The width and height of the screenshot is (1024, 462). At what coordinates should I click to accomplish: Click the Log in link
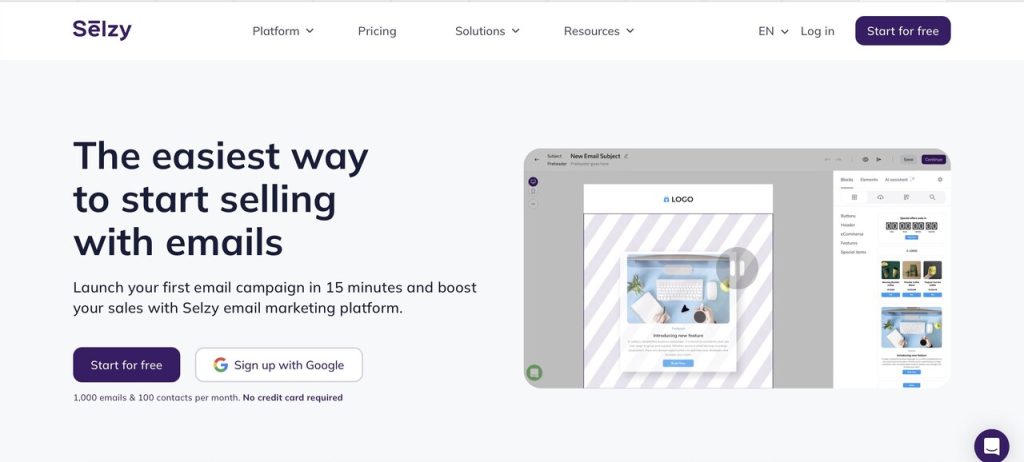point(817,31)
